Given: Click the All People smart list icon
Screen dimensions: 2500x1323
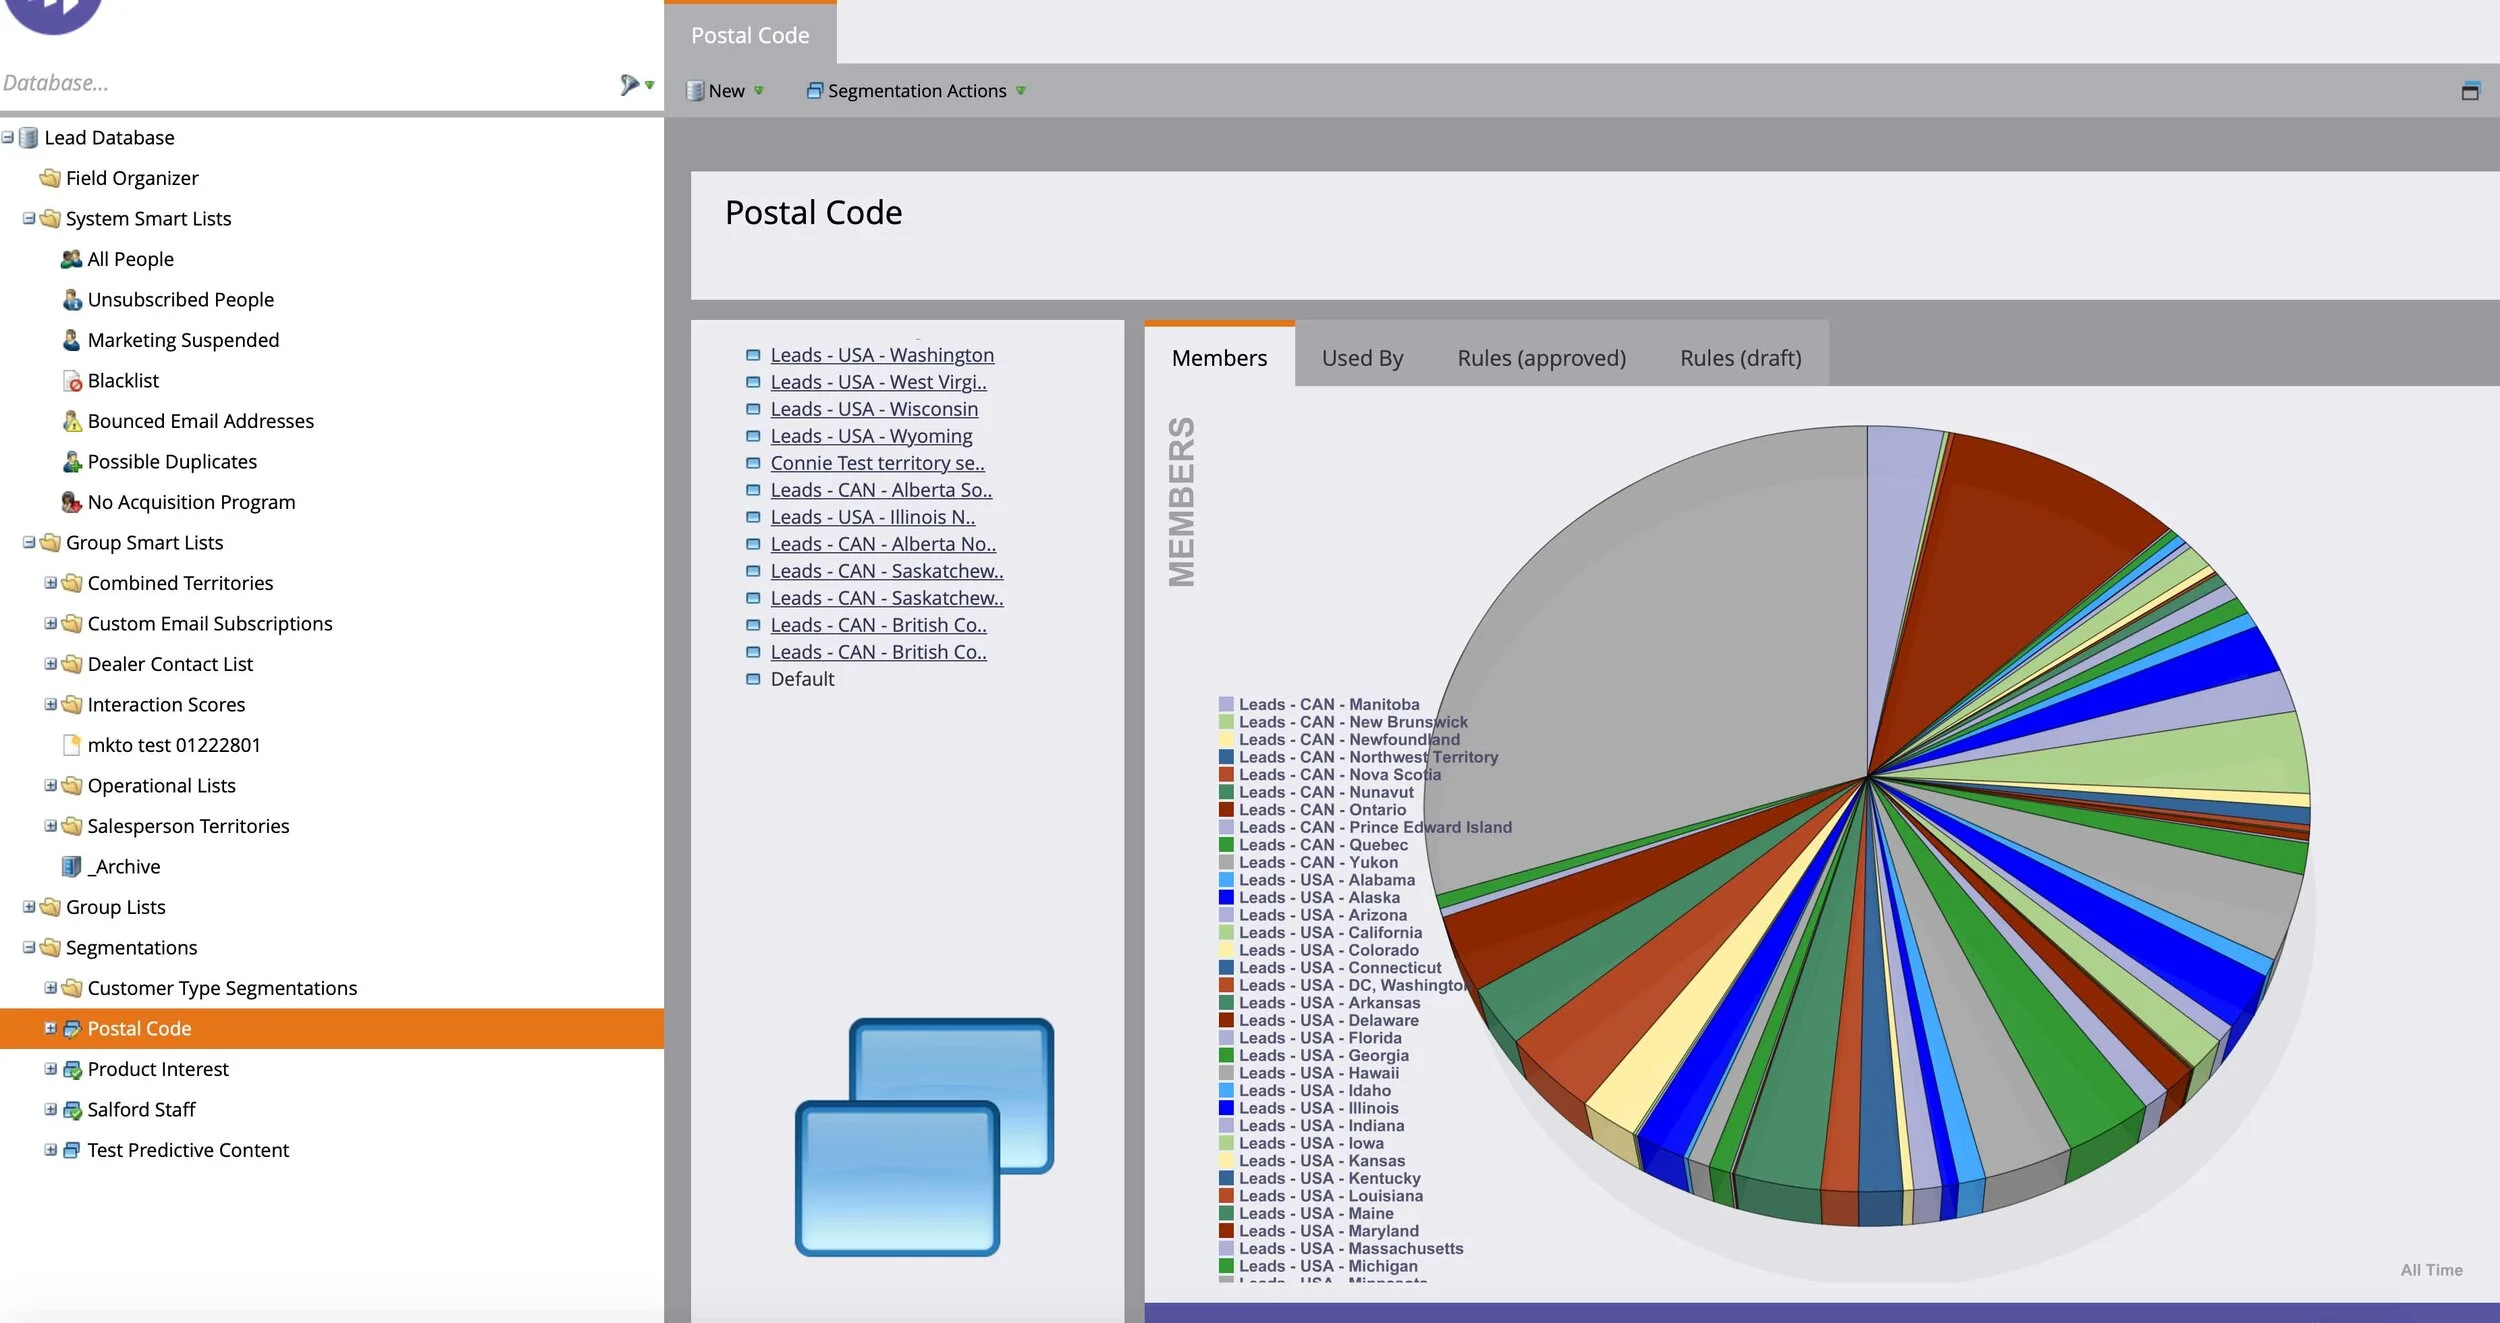Looking at the screenshot, I should [x=71, y=259].
